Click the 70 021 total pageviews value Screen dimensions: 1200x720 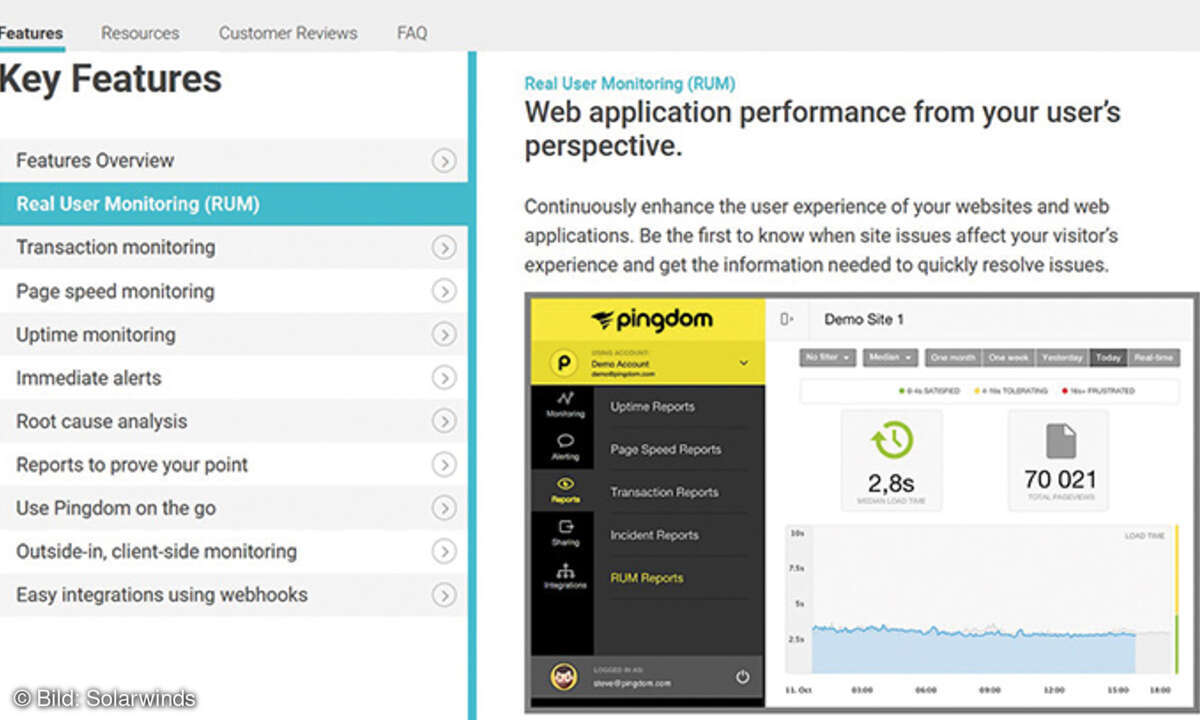[x=1060, y=479]
